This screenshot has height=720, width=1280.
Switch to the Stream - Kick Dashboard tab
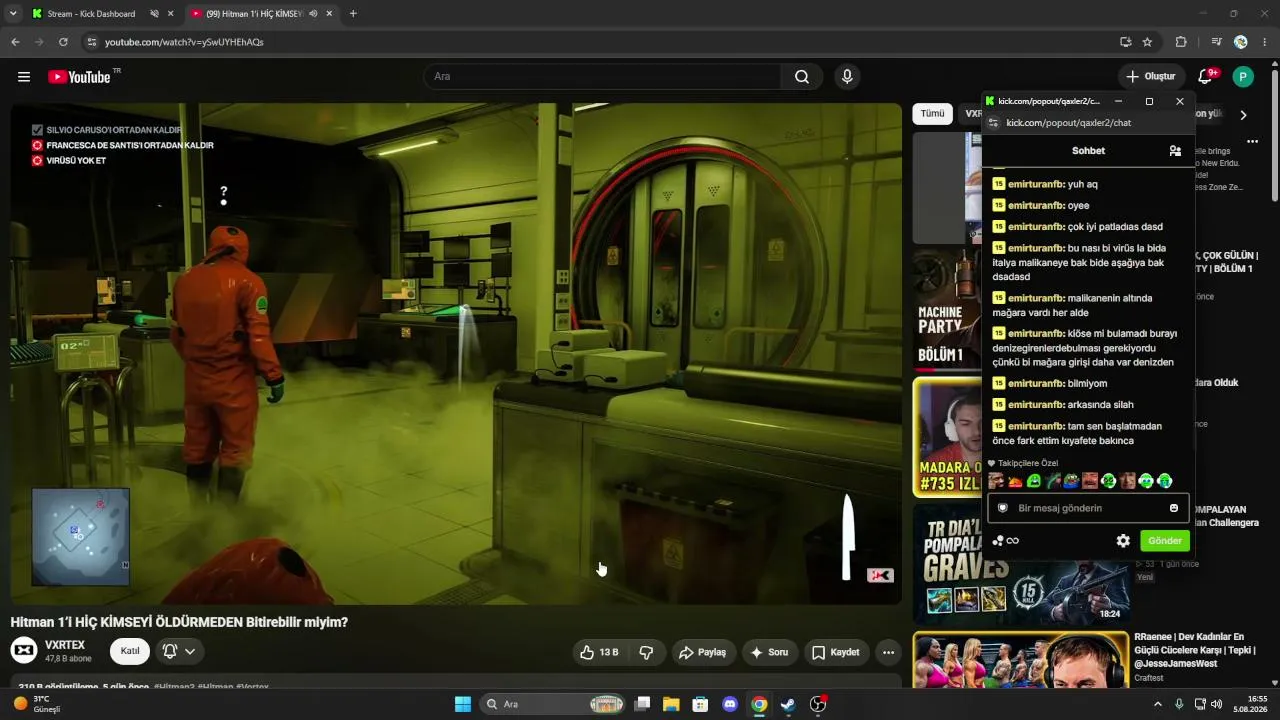(x=93, y=14)
